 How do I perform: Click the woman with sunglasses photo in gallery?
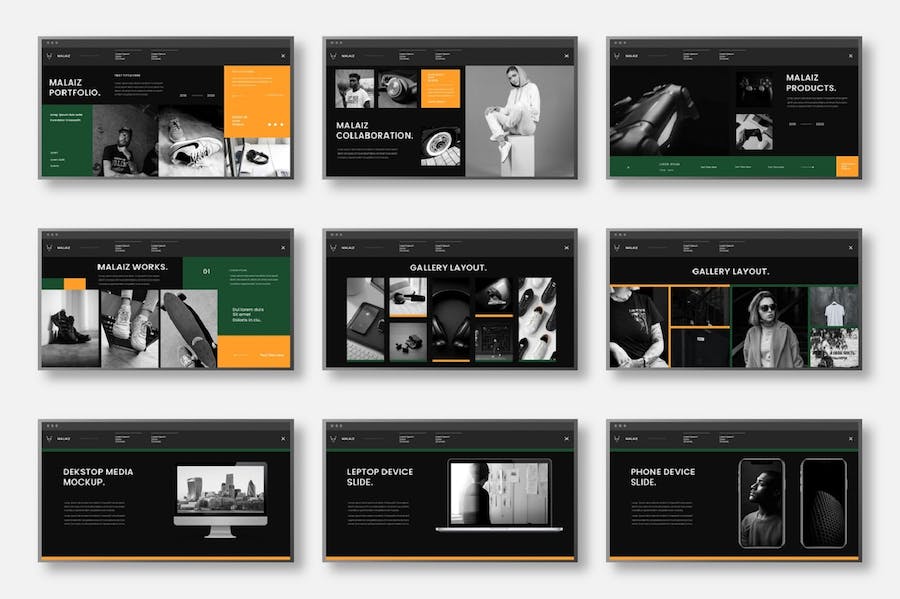[769, 328]
